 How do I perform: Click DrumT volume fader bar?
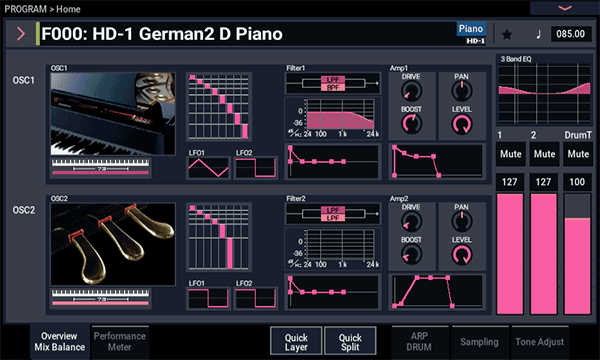(577, 254)
